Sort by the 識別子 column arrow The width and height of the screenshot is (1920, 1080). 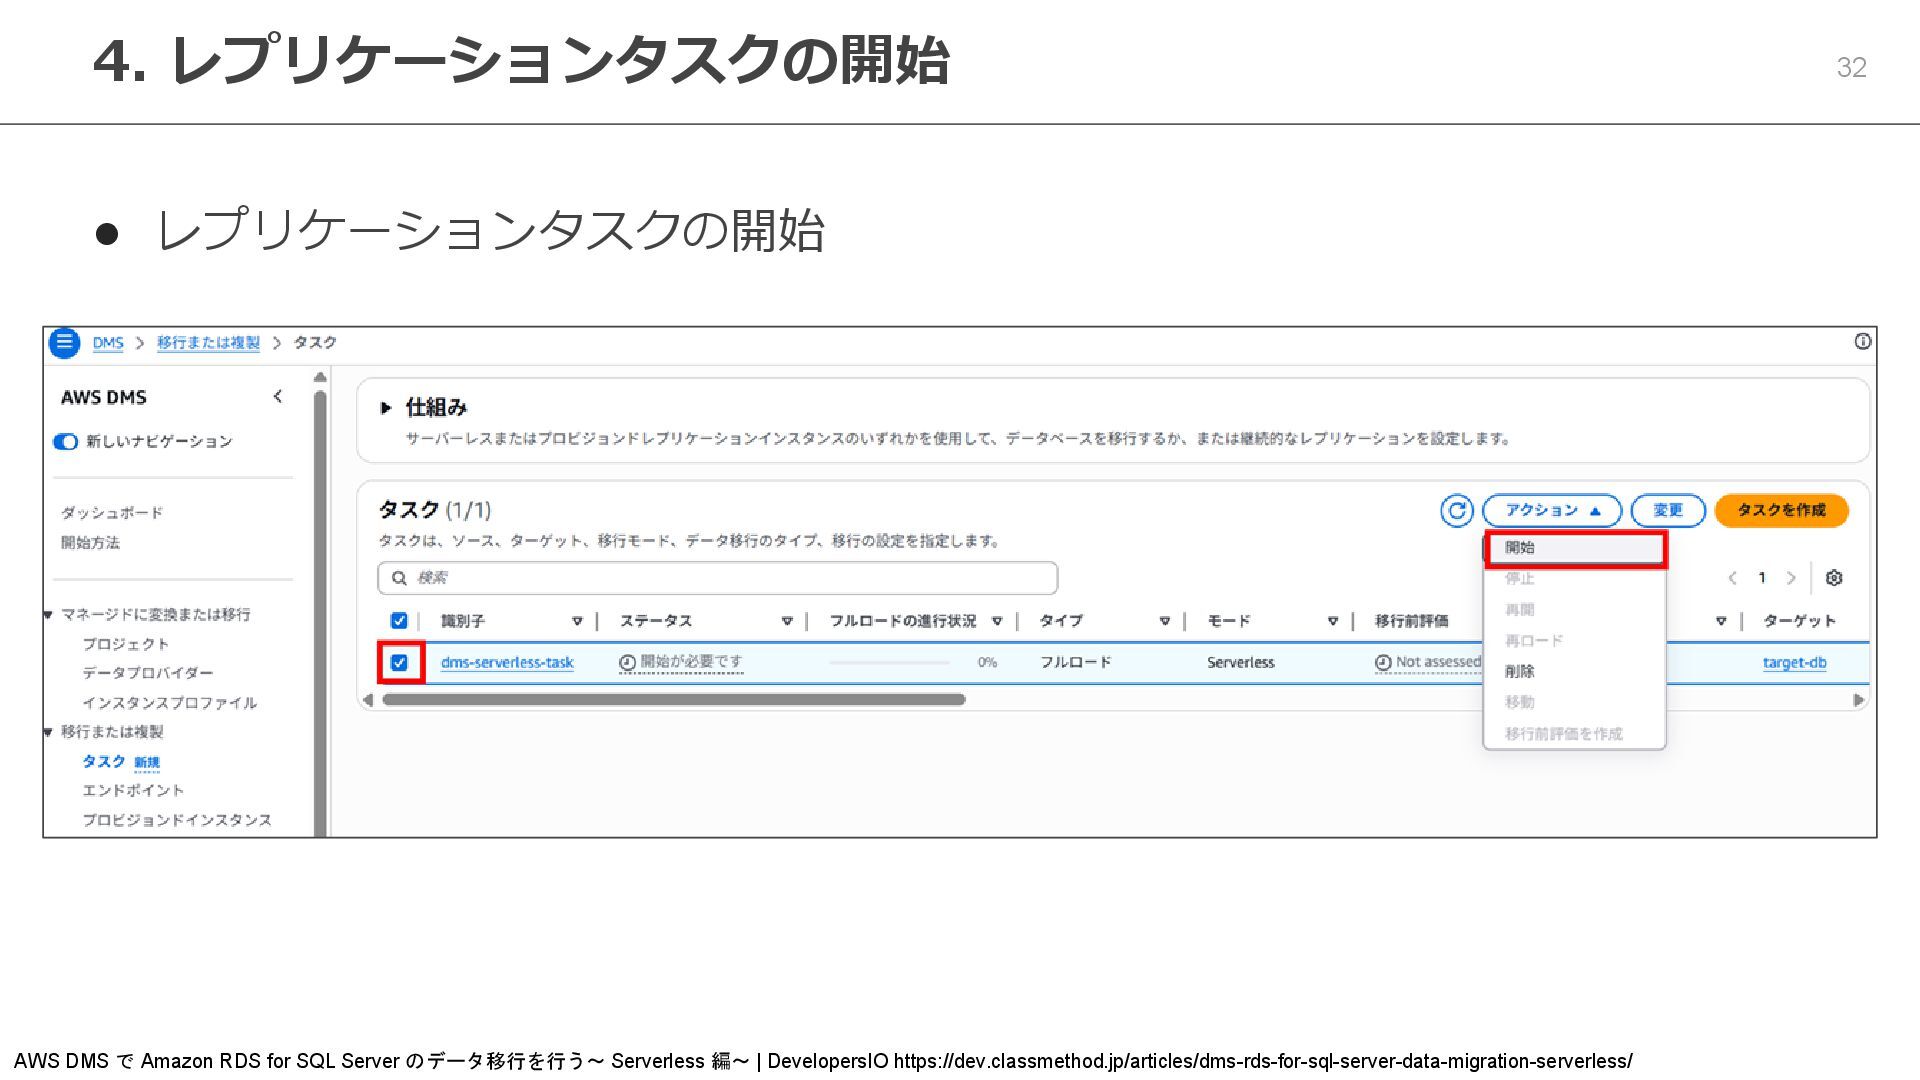[577, 621]
